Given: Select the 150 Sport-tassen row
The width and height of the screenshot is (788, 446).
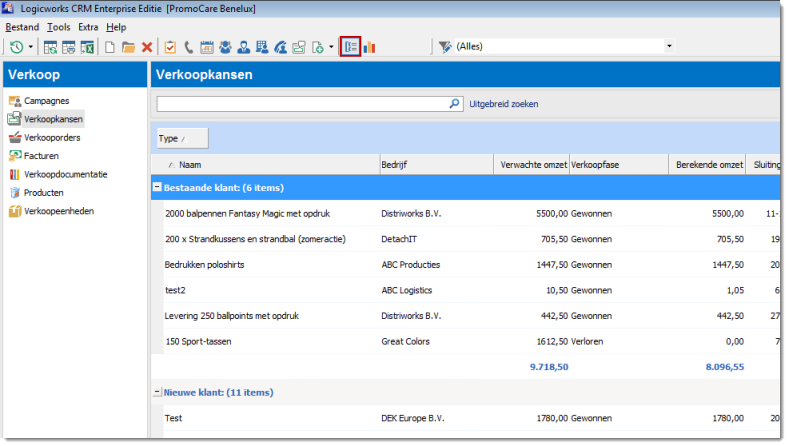Looking at the screenshot, I should (465, 342).
